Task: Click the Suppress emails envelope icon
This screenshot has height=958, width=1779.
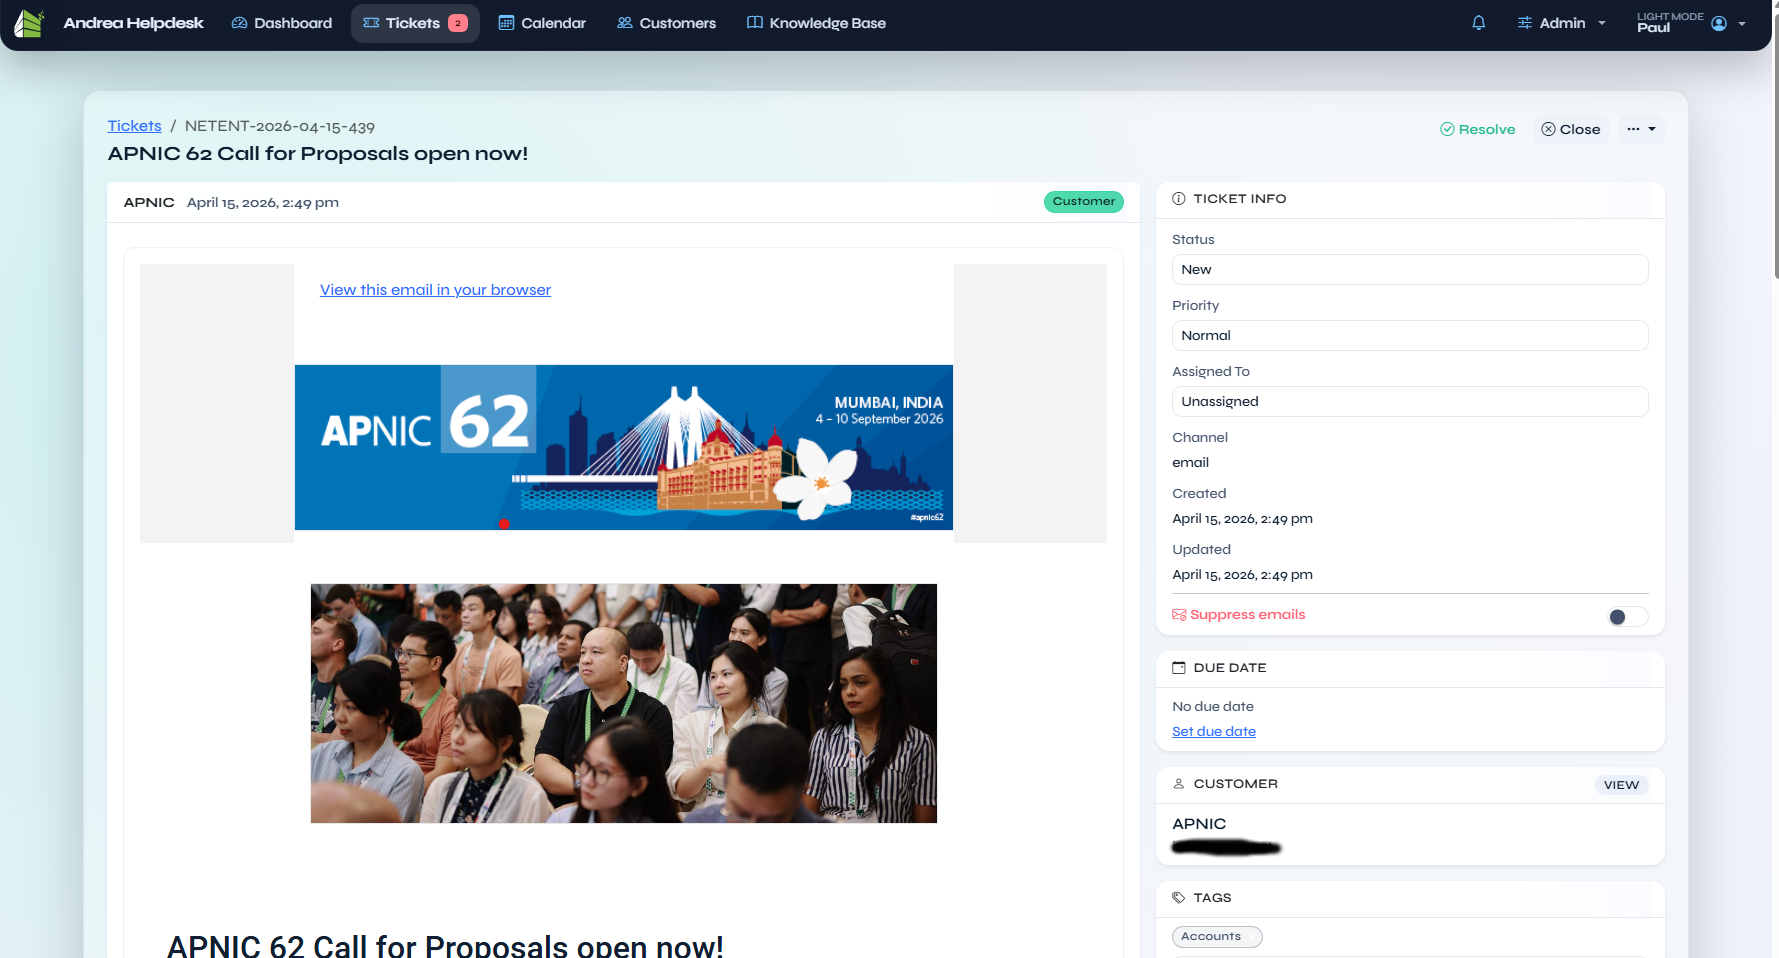Action: click(x=1179, y=615)
